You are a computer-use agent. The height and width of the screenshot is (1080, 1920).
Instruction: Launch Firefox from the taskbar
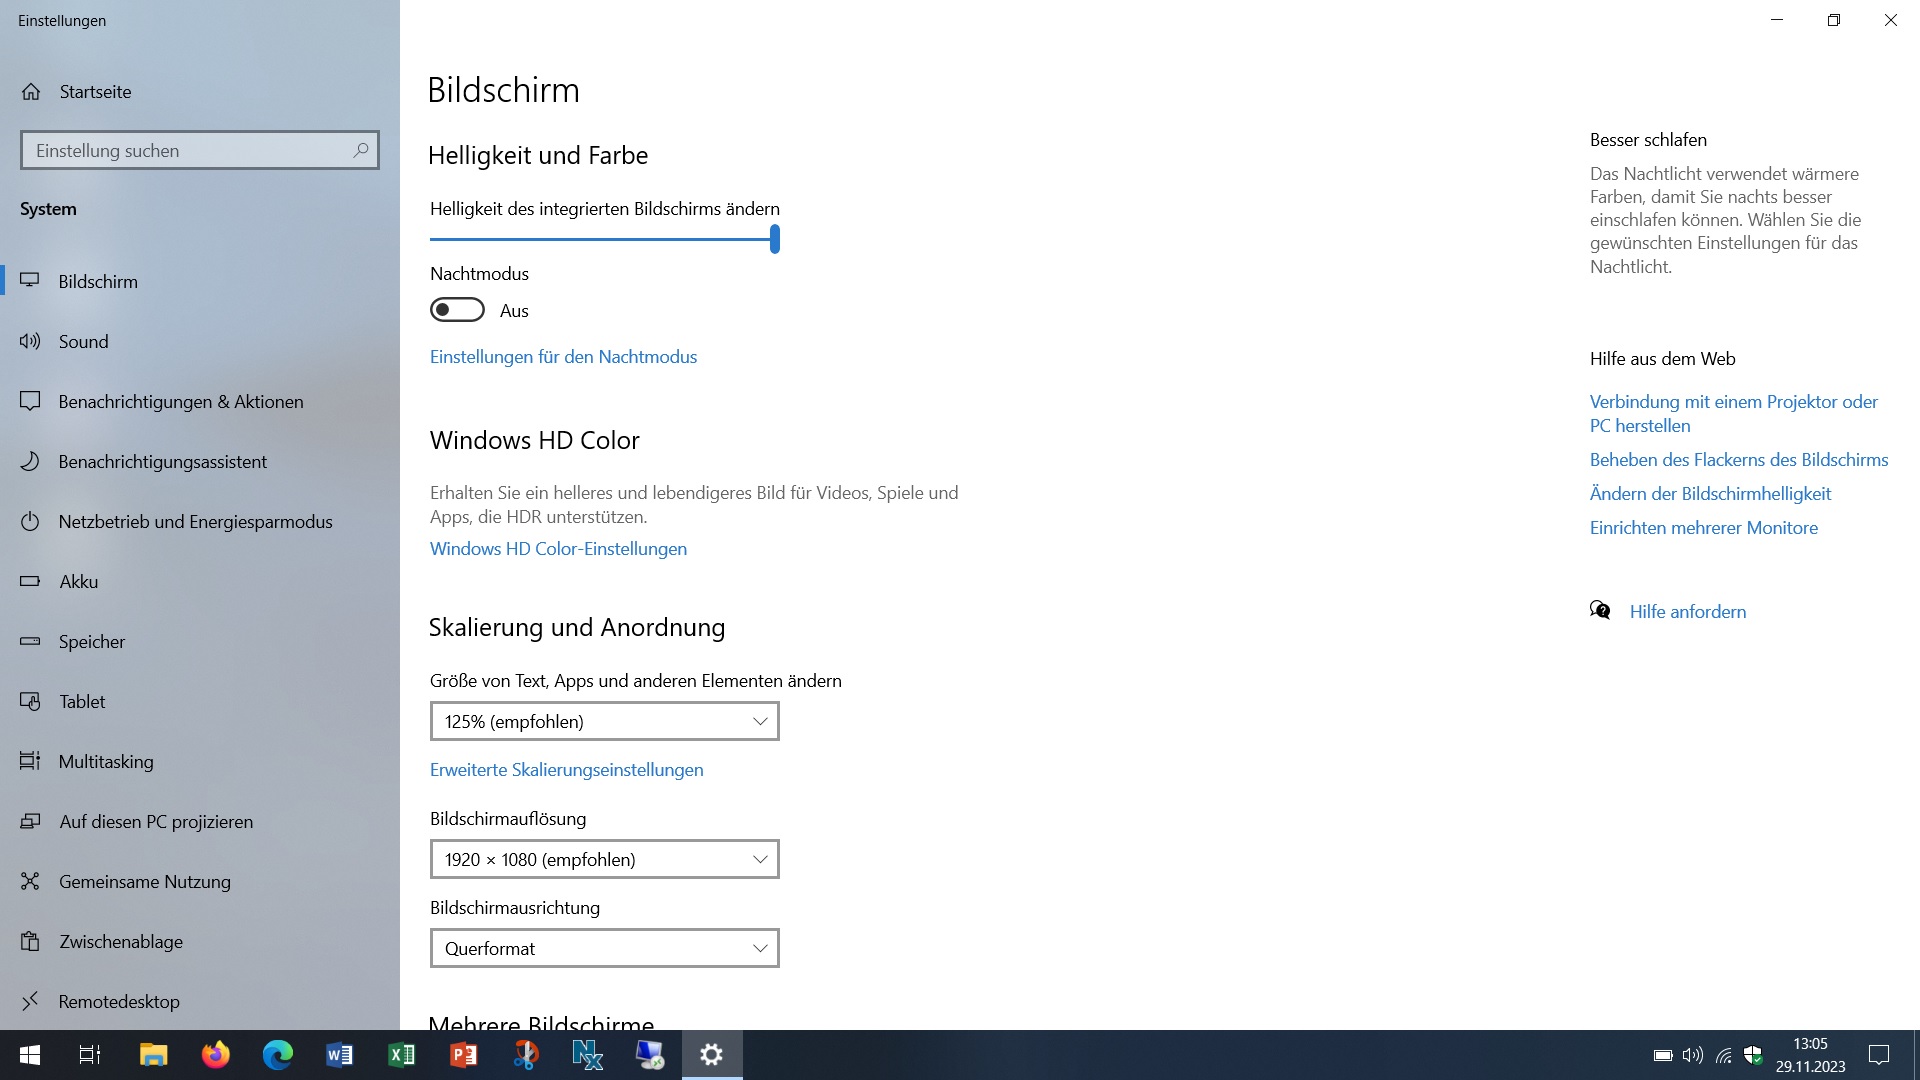click(x=215, y=1055)
